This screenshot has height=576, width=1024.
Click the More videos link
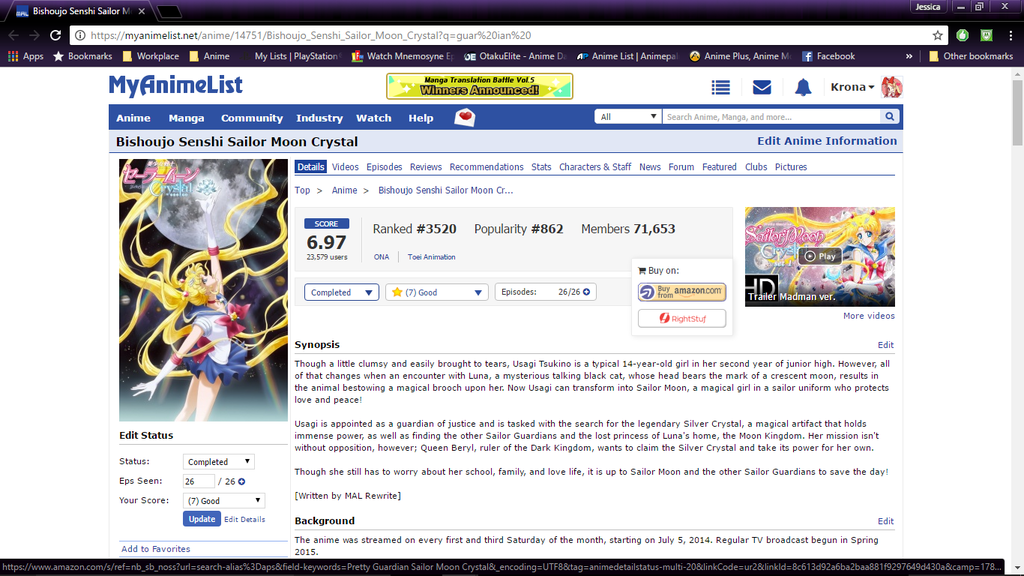click(x=869, y=316)
